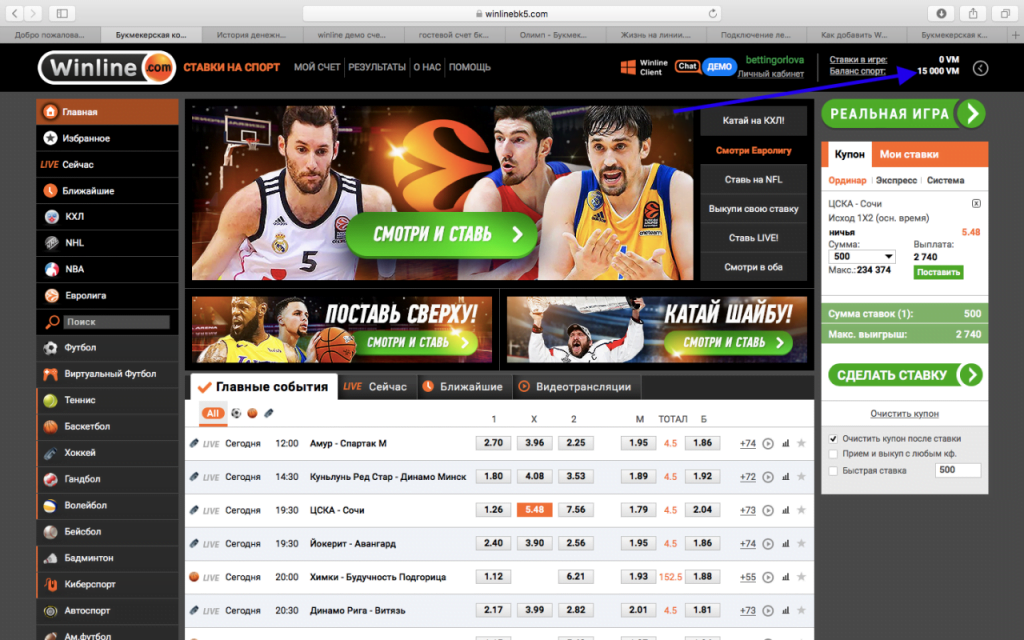Switch to Ближайшие tab above events

[463, 387]
